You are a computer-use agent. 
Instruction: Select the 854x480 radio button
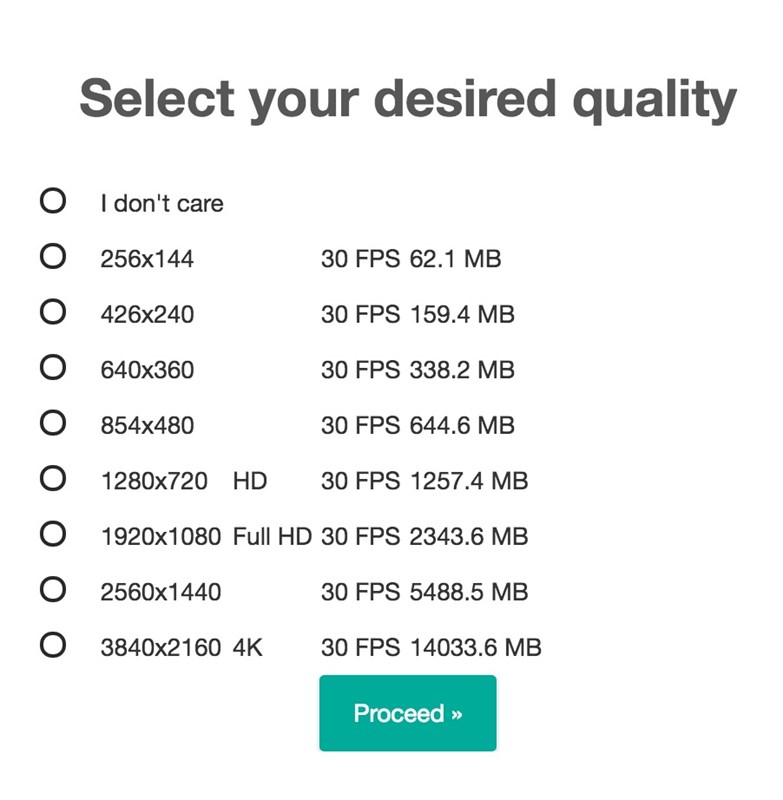tap(53, 424)
